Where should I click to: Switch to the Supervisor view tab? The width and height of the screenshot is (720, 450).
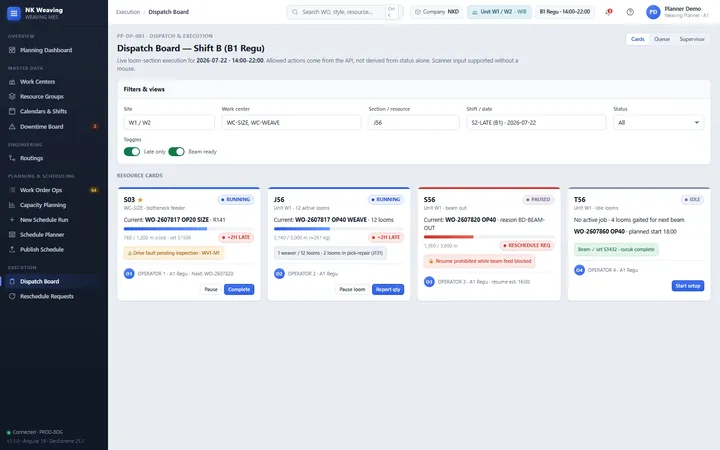692,39
